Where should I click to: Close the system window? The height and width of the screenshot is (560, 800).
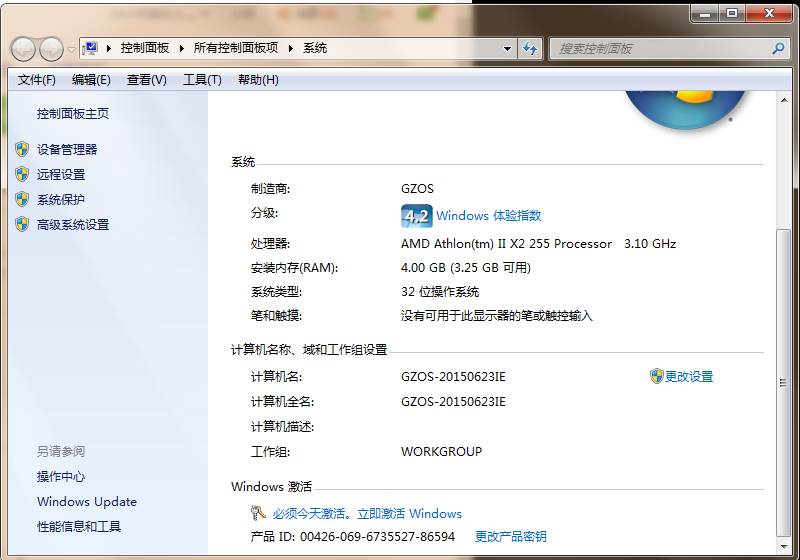click(769, 13)
